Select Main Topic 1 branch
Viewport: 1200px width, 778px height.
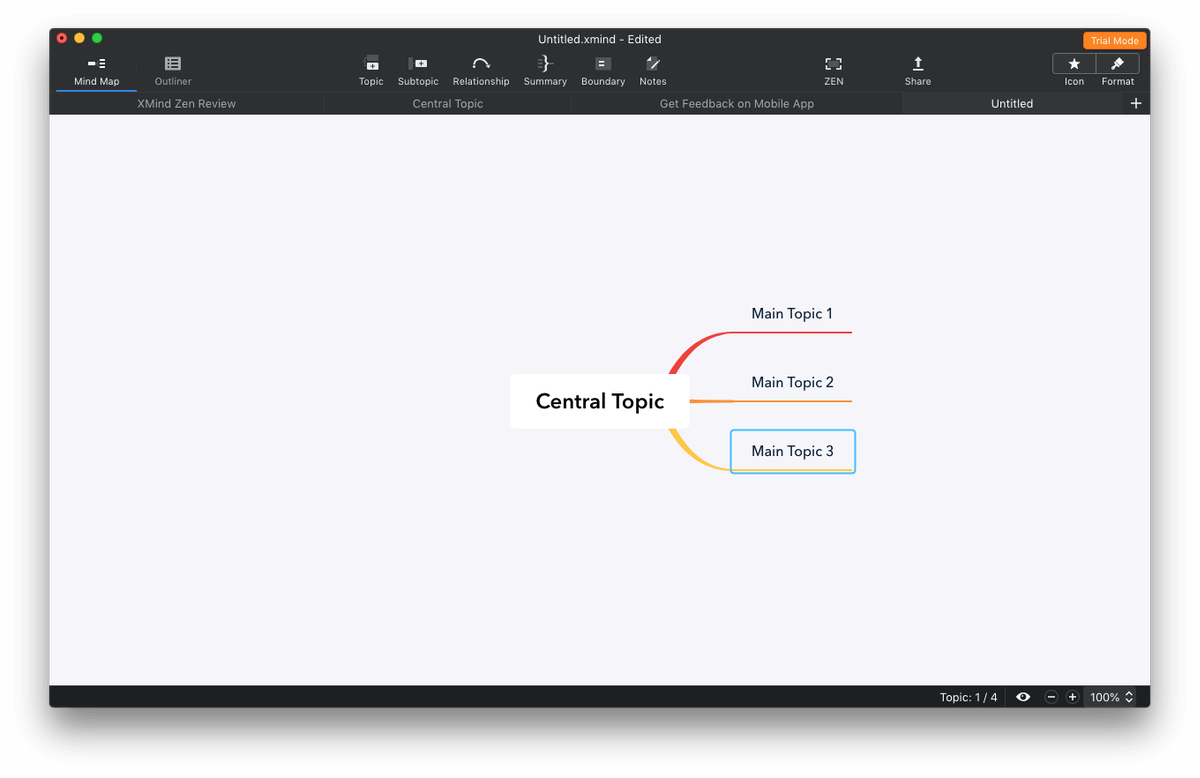tap(792, 314)
